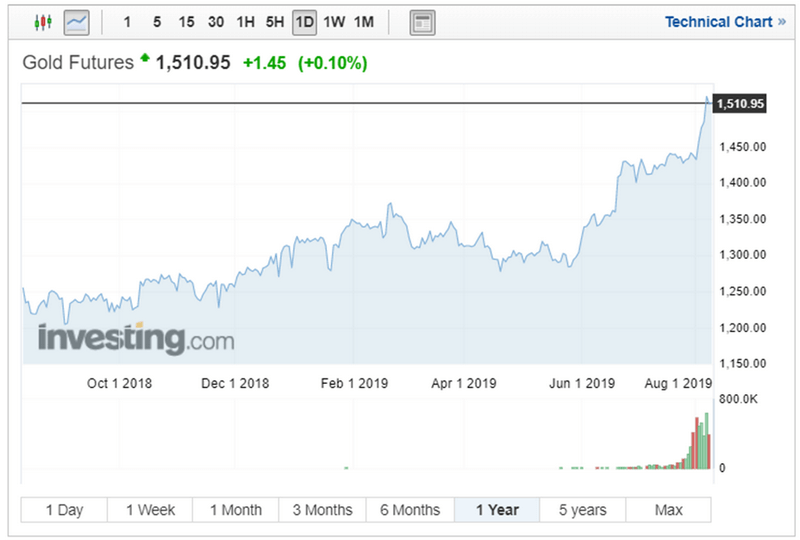Switch to candlestick chart type icon
Viewport: 800px width, 540px height.
pyautogui.click(x=42, y=21)
